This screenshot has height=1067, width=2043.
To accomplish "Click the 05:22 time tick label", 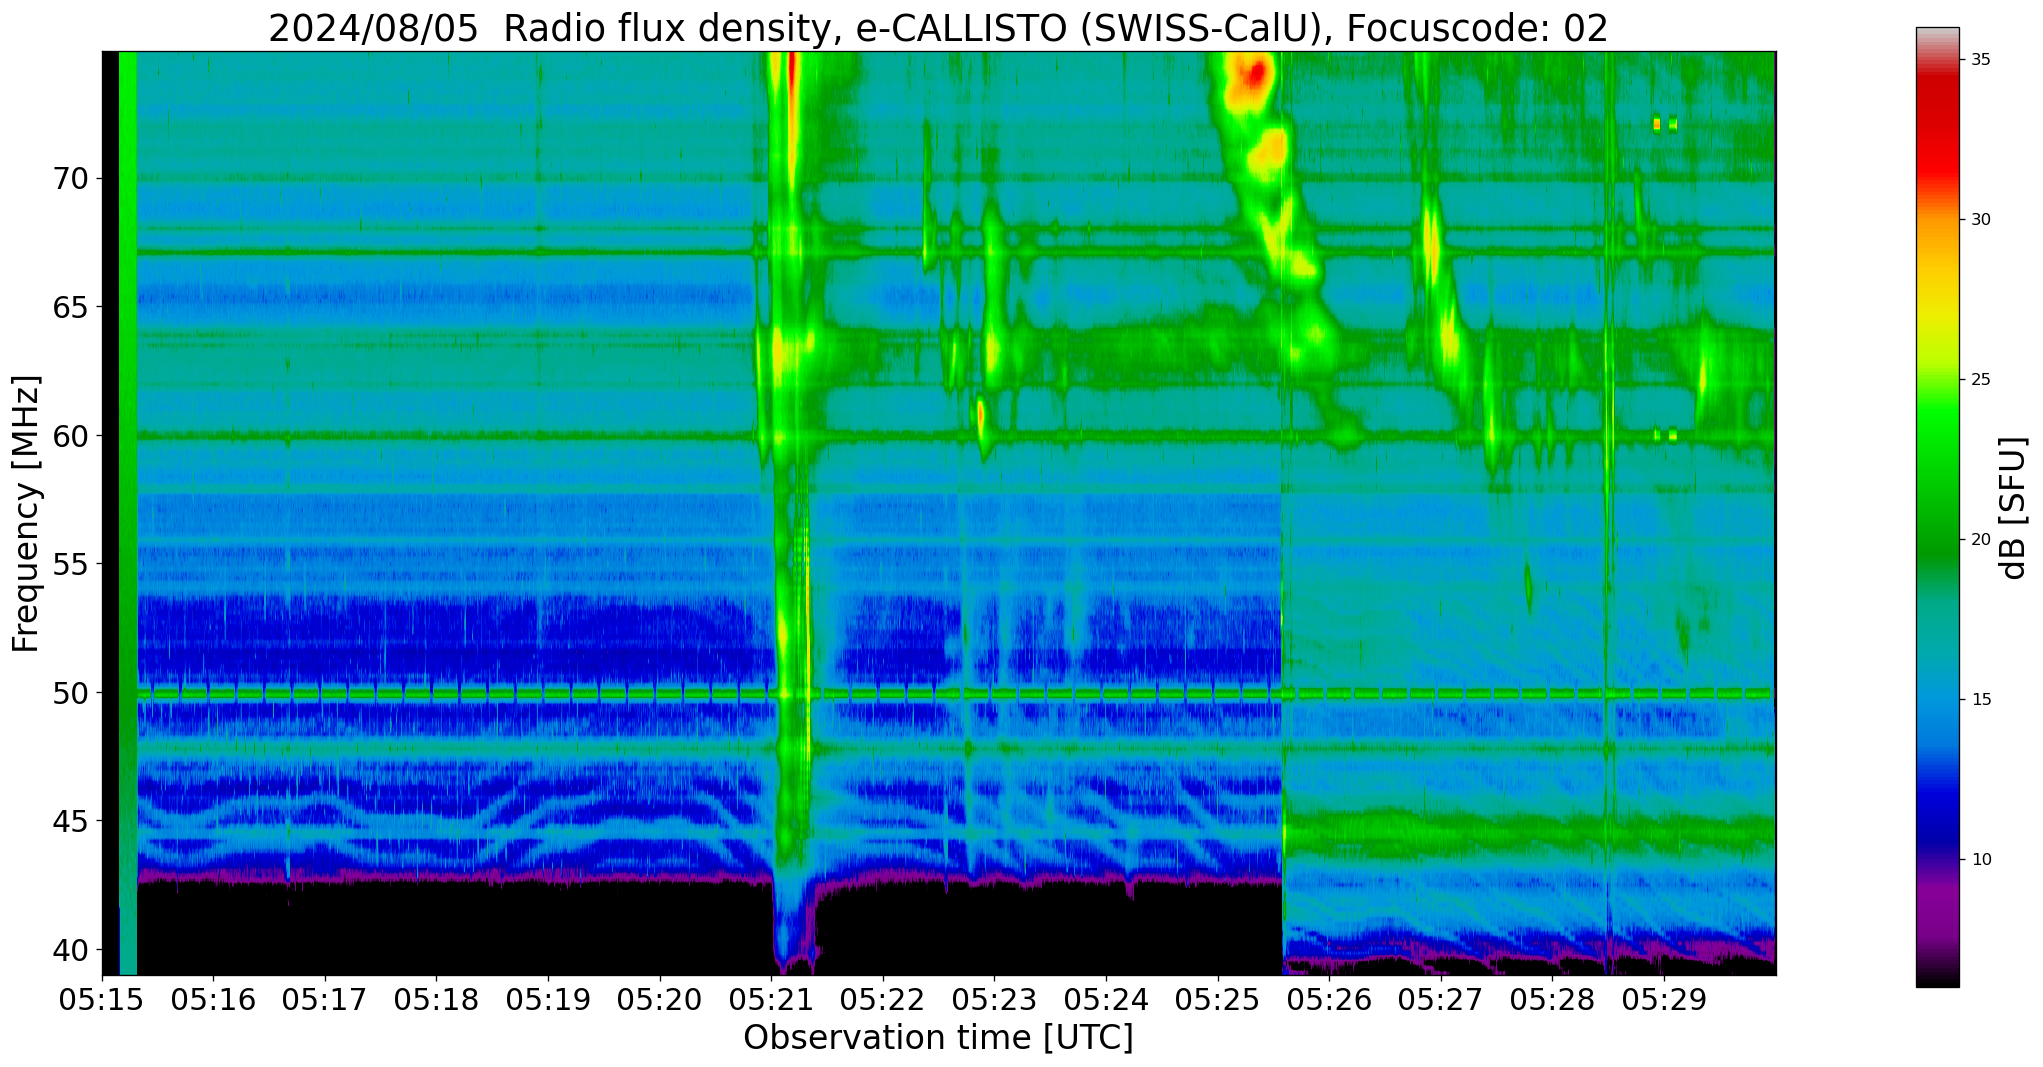I will click(883, 1000).
